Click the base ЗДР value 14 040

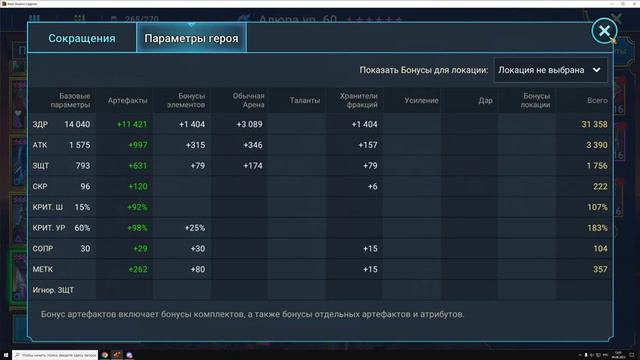coord(77,124)
